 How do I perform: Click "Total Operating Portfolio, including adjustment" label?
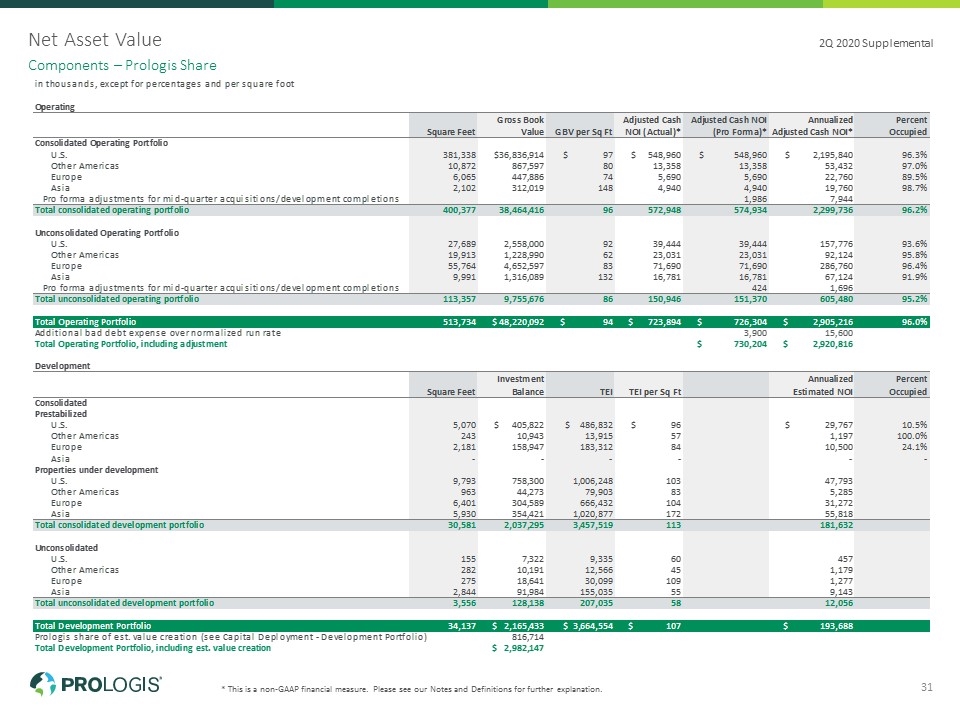(x=130, y=344)
